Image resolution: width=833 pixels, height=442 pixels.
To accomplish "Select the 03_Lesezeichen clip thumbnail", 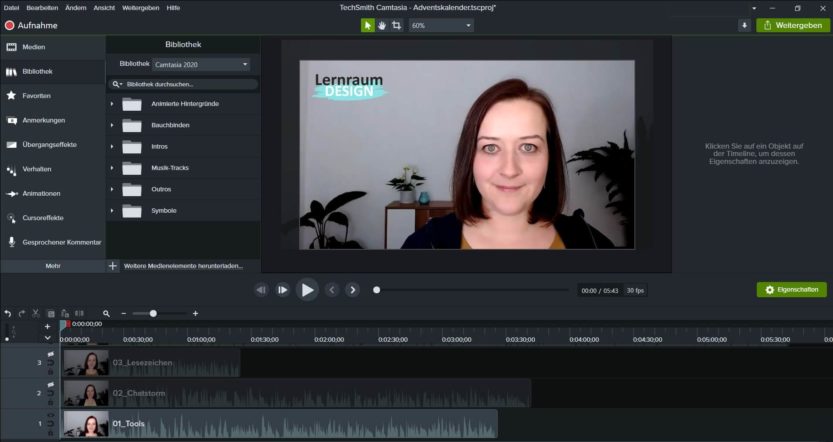I will click(86, 363).
